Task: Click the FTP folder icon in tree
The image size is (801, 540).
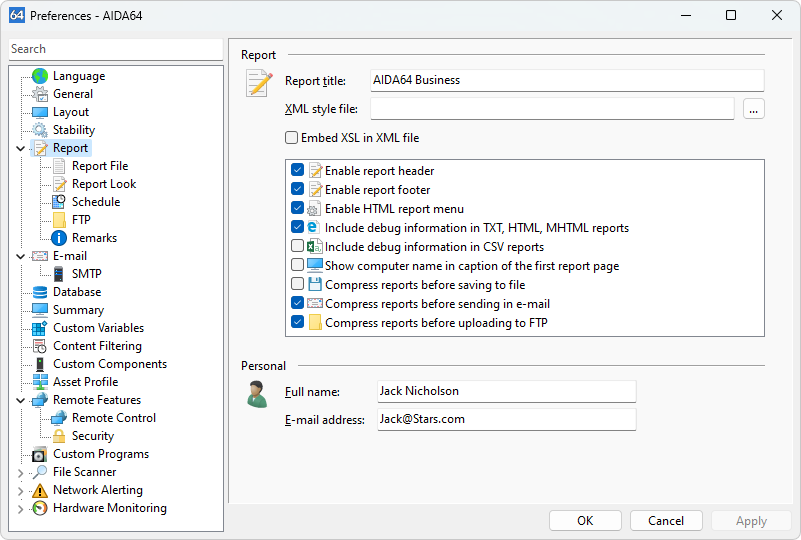Action: coord(59,220)
